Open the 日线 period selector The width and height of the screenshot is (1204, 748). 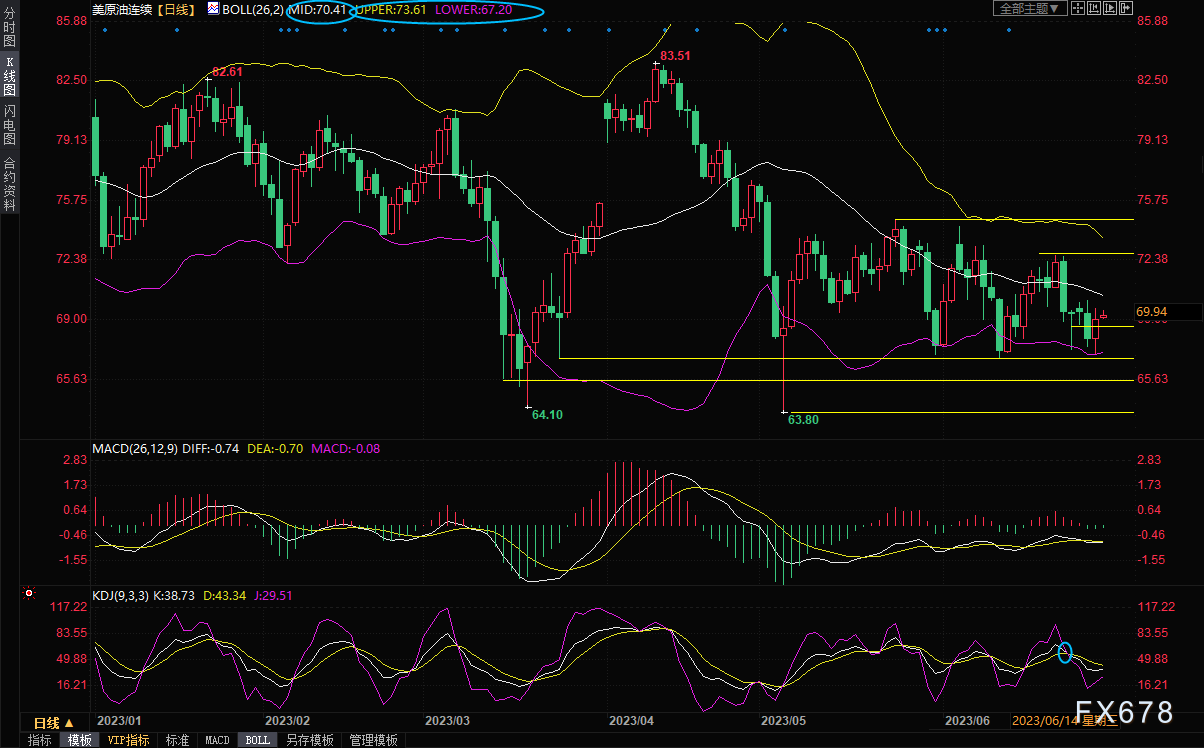point(55,722)
